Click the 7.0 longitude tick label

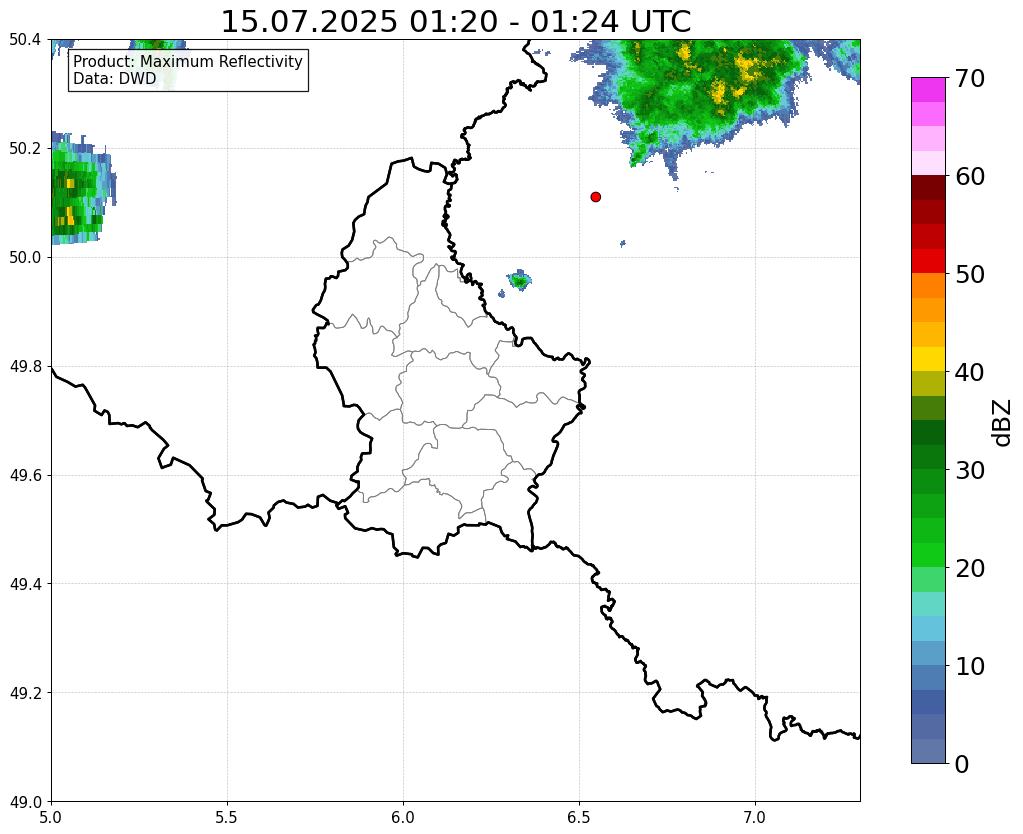(755, 817)
